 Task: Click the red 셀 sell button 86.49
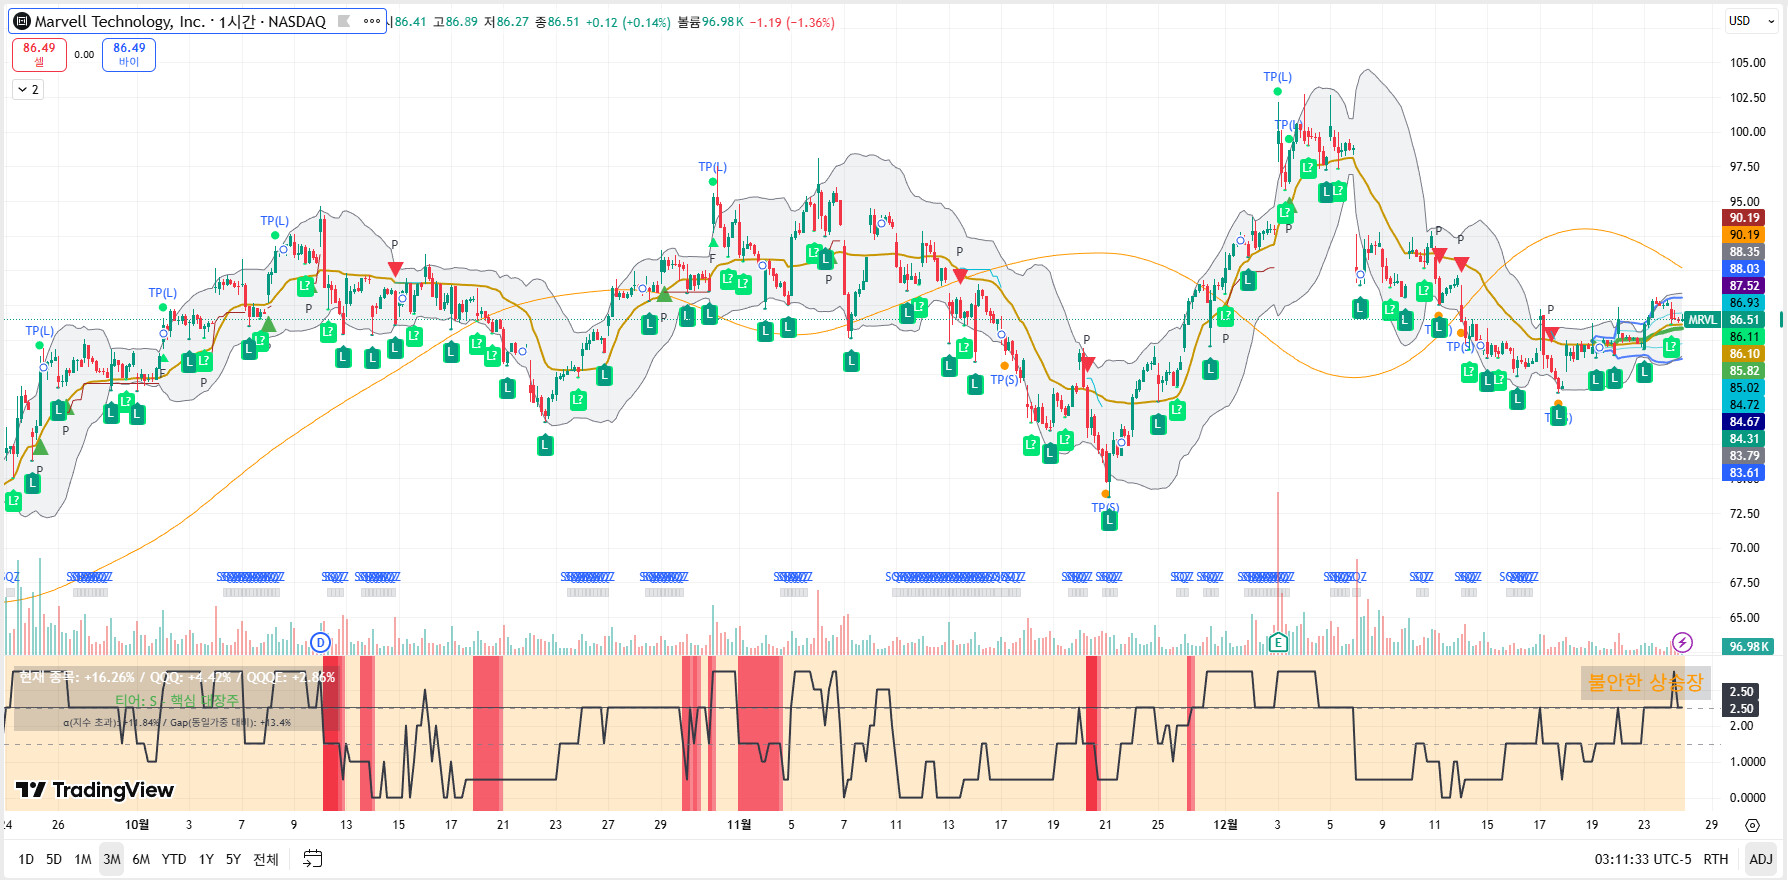click(x=39, y=54)
